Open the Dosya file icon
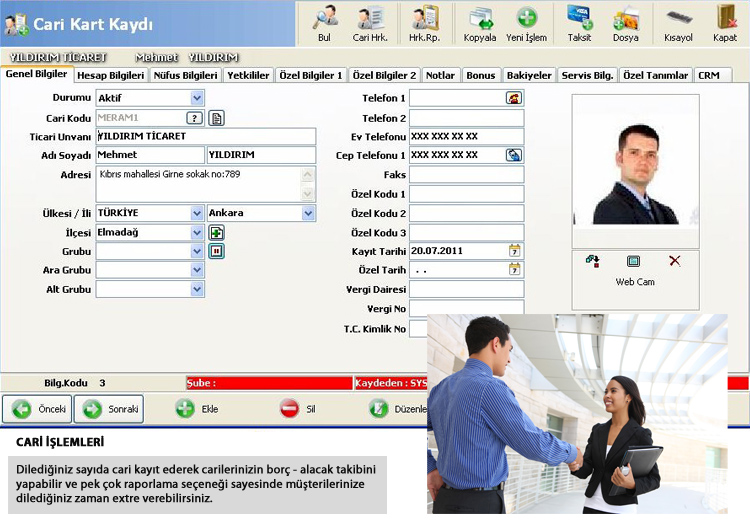Image resolution: width=750 pixels, height=527 pixels. (x=626, y=22)
